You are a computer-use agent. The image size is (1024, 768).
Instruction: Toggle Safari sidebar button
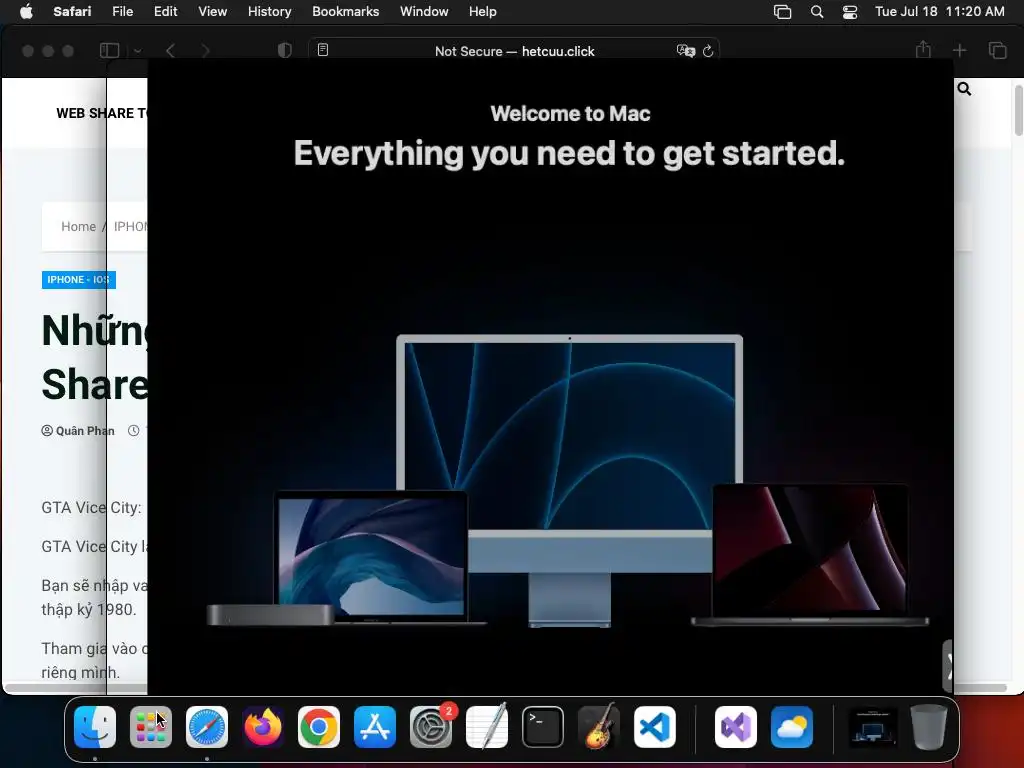click(109, 50)
